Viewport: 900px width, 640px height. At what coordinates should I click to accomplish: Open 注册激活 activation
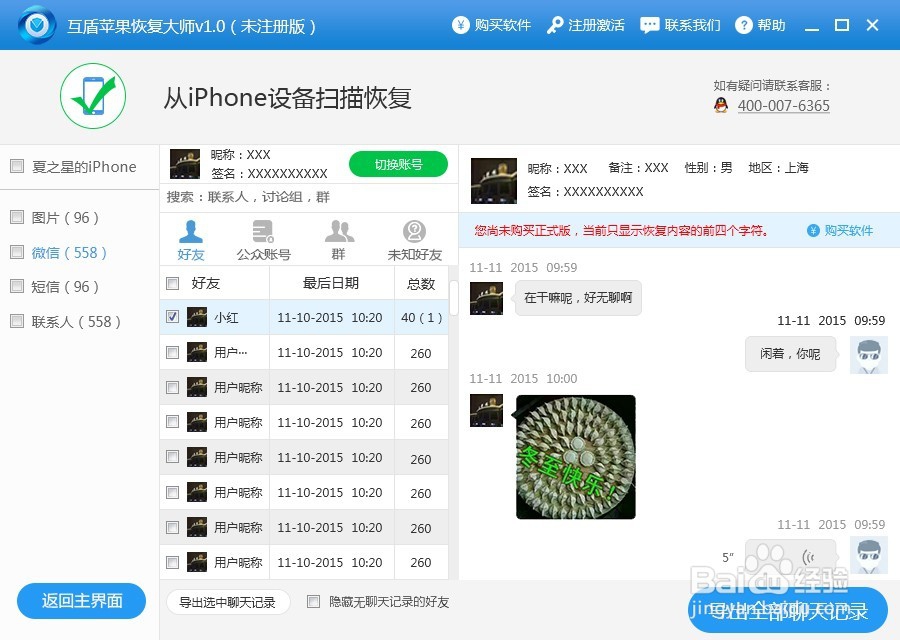585,25
